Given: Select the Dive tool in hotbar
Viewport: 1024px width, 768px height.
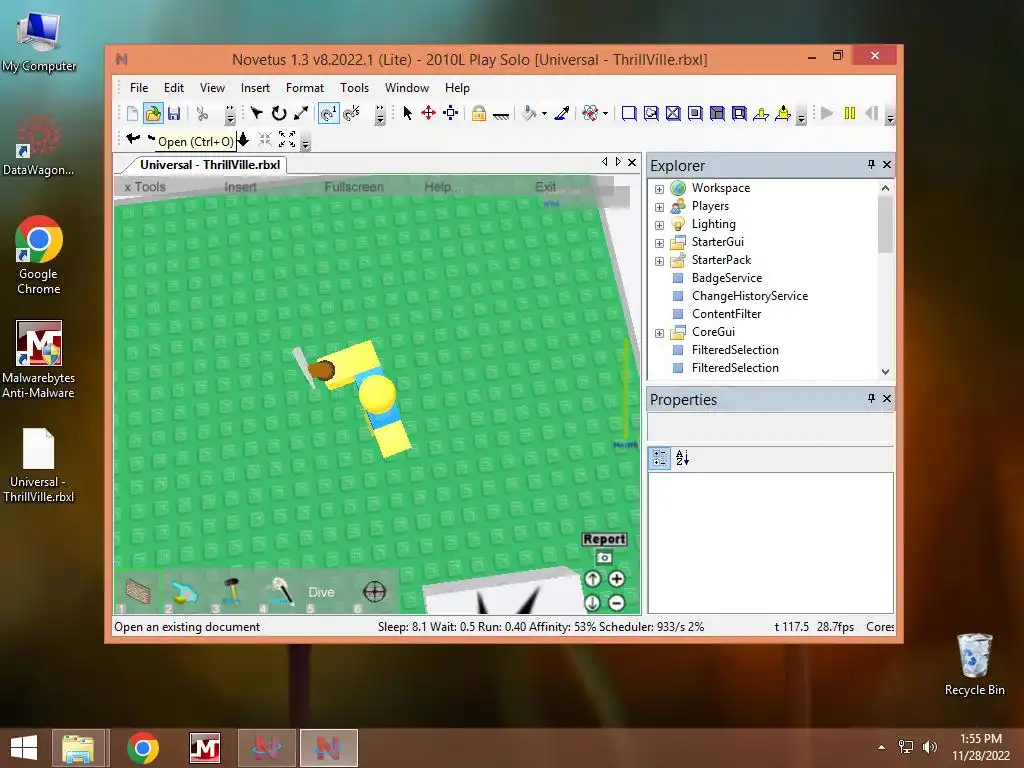Looking at the screenshot, I should [x=321, y=592].
